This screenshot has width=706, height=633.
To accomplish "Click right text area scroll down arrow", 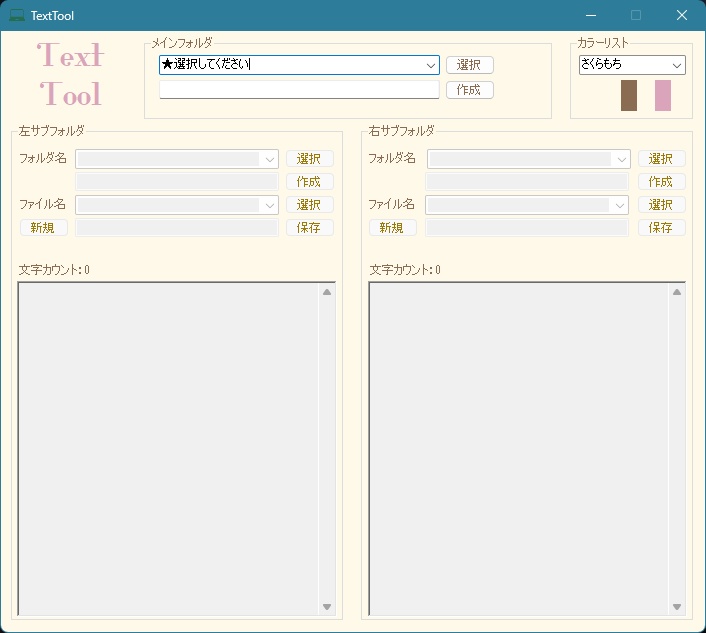I will point(677,606).
